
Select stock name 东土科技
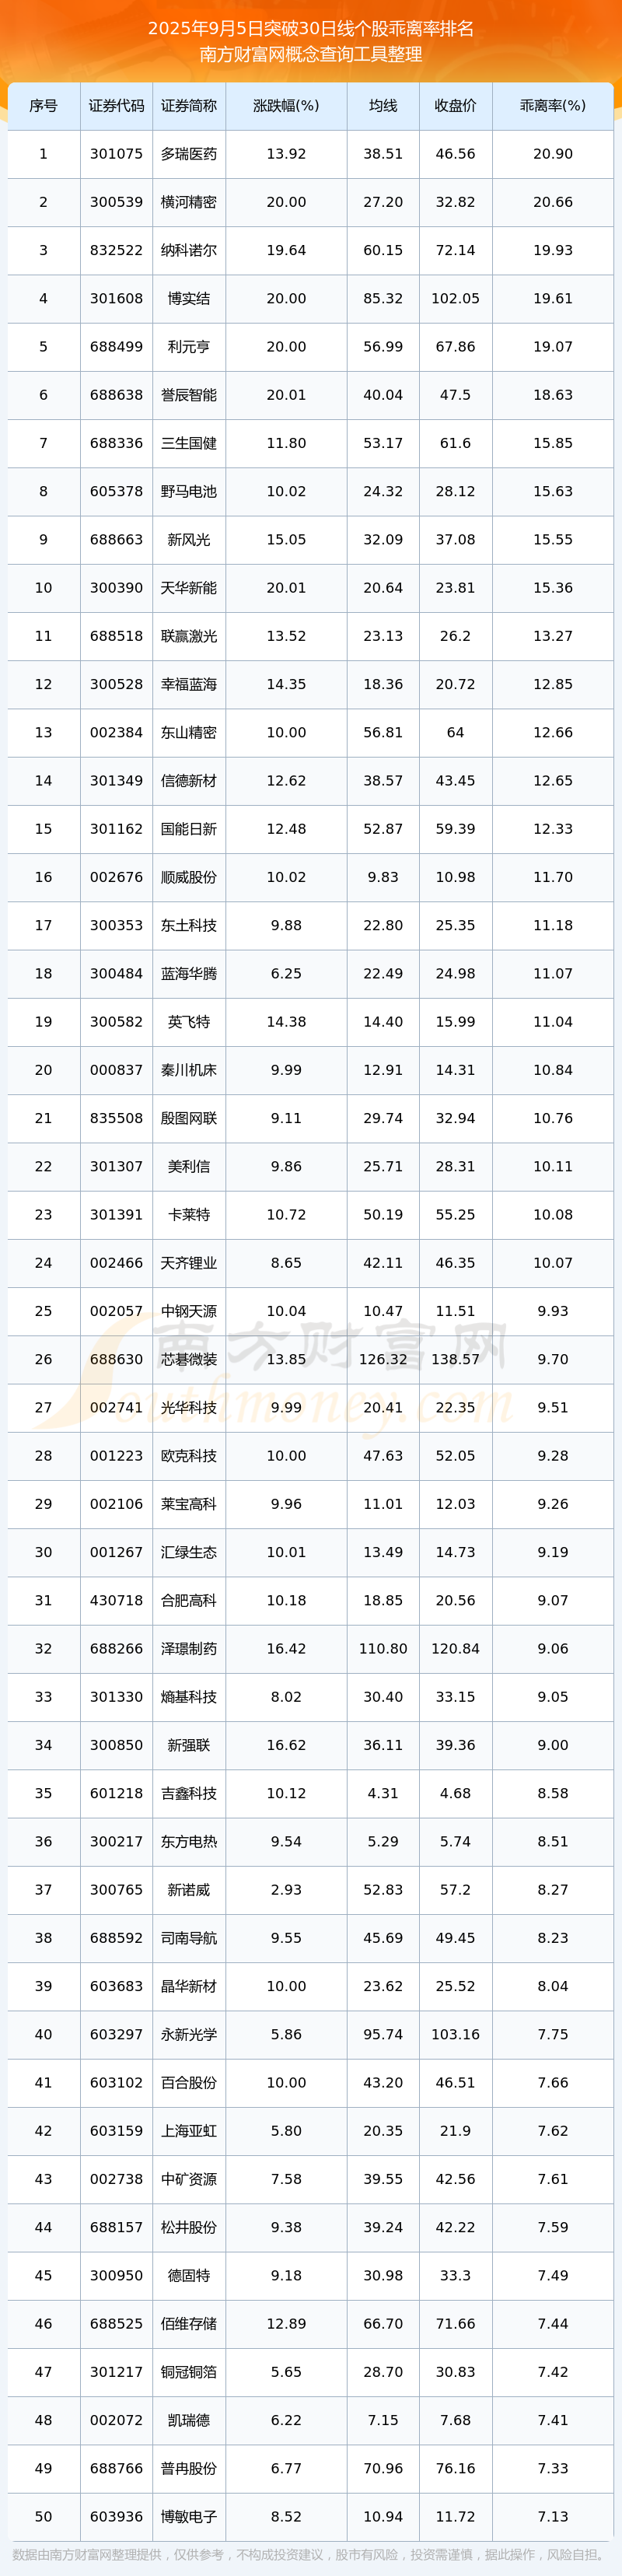[x=189, y=926]
